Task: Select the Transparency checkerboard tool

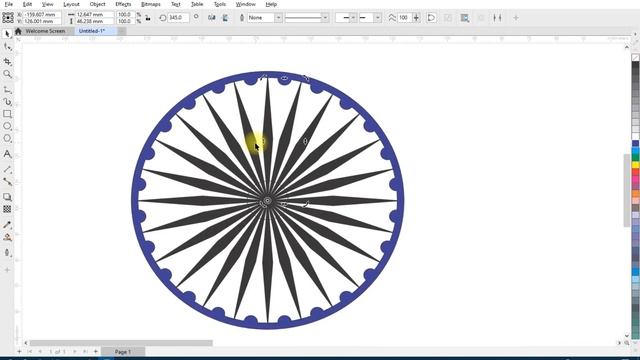Action: coord(7,209)
